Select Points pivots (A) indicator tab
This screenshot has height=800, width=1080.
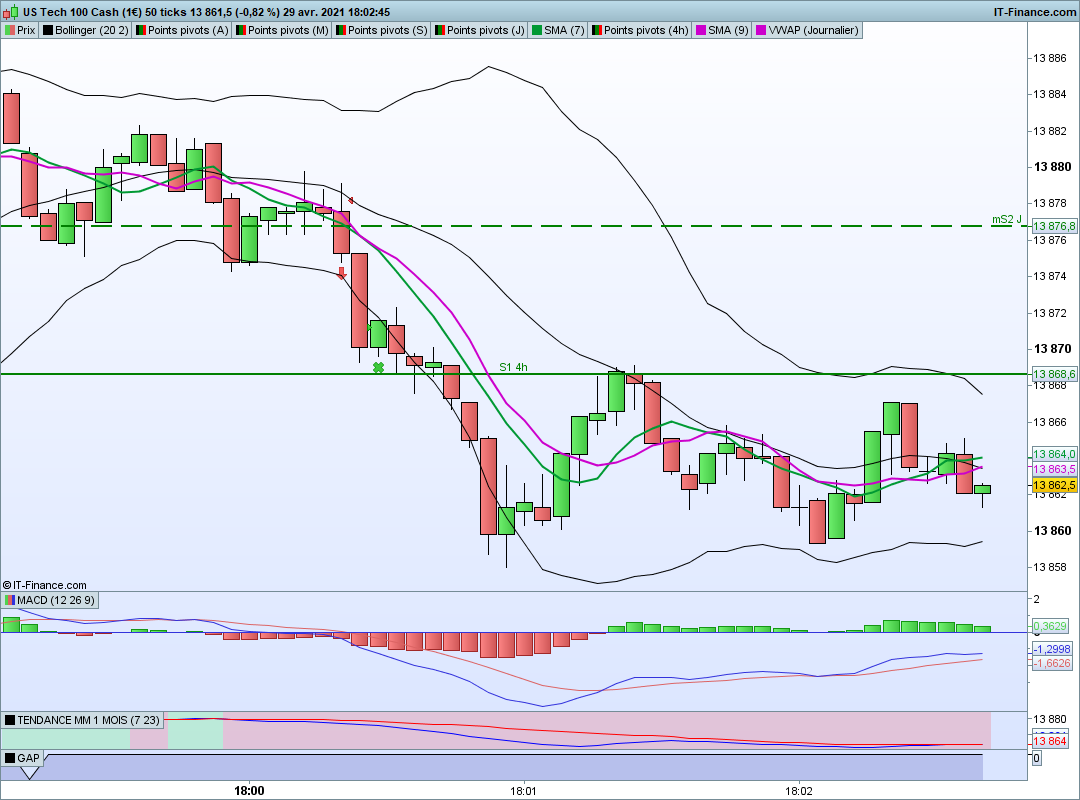click(x=182, y=30)
